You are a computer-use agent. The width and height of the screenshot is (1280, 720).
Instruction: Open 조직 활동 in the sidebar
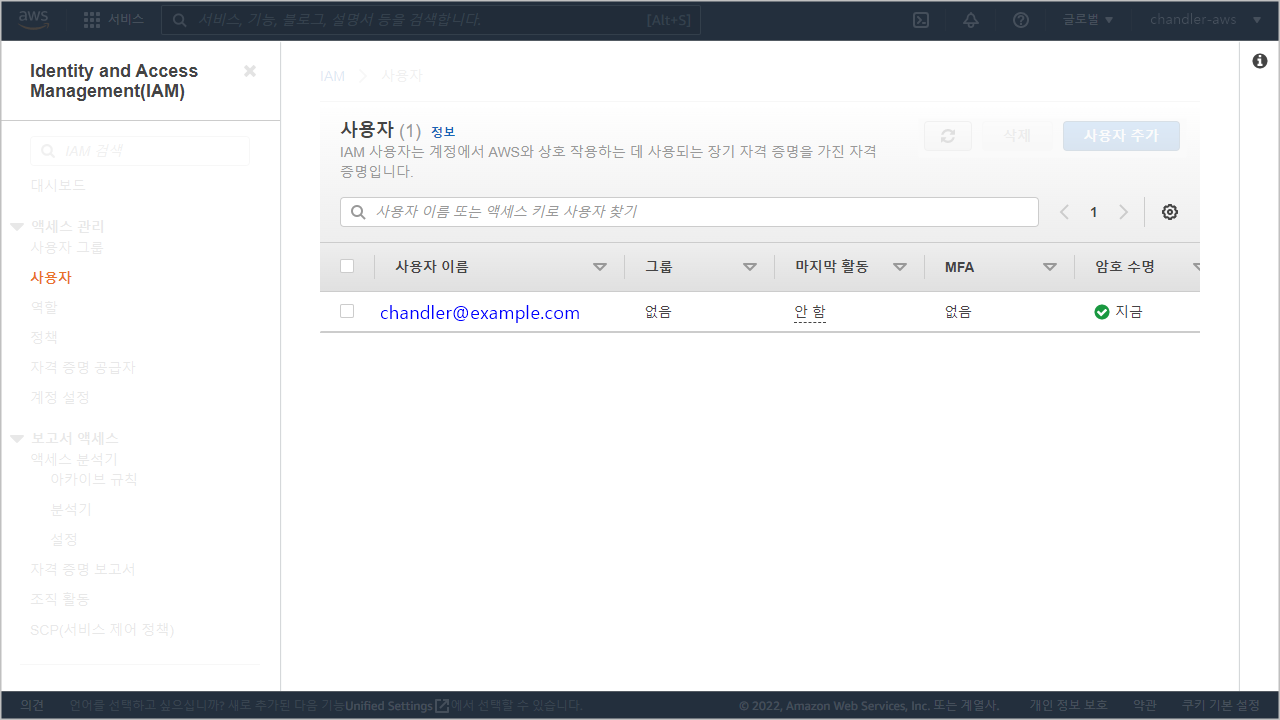[x=60, y=599]
